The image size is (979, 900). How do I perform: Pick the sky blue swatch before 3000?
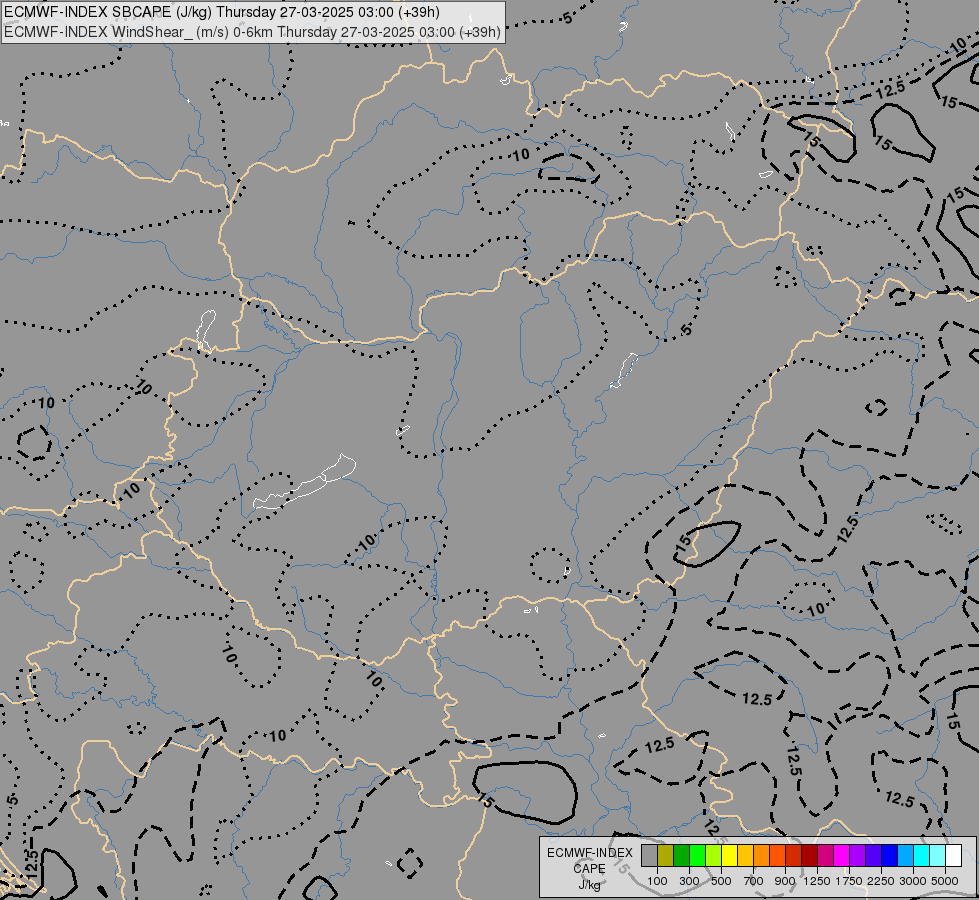905,855
